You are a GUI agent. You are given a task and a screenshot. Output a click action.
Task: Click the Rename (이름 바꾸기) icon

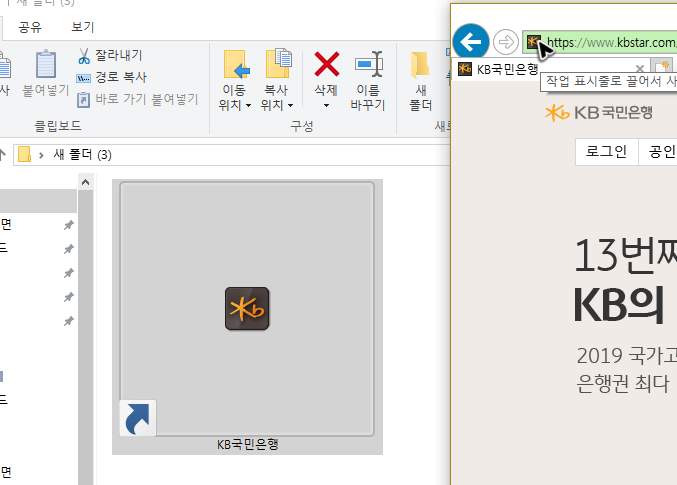368,64
